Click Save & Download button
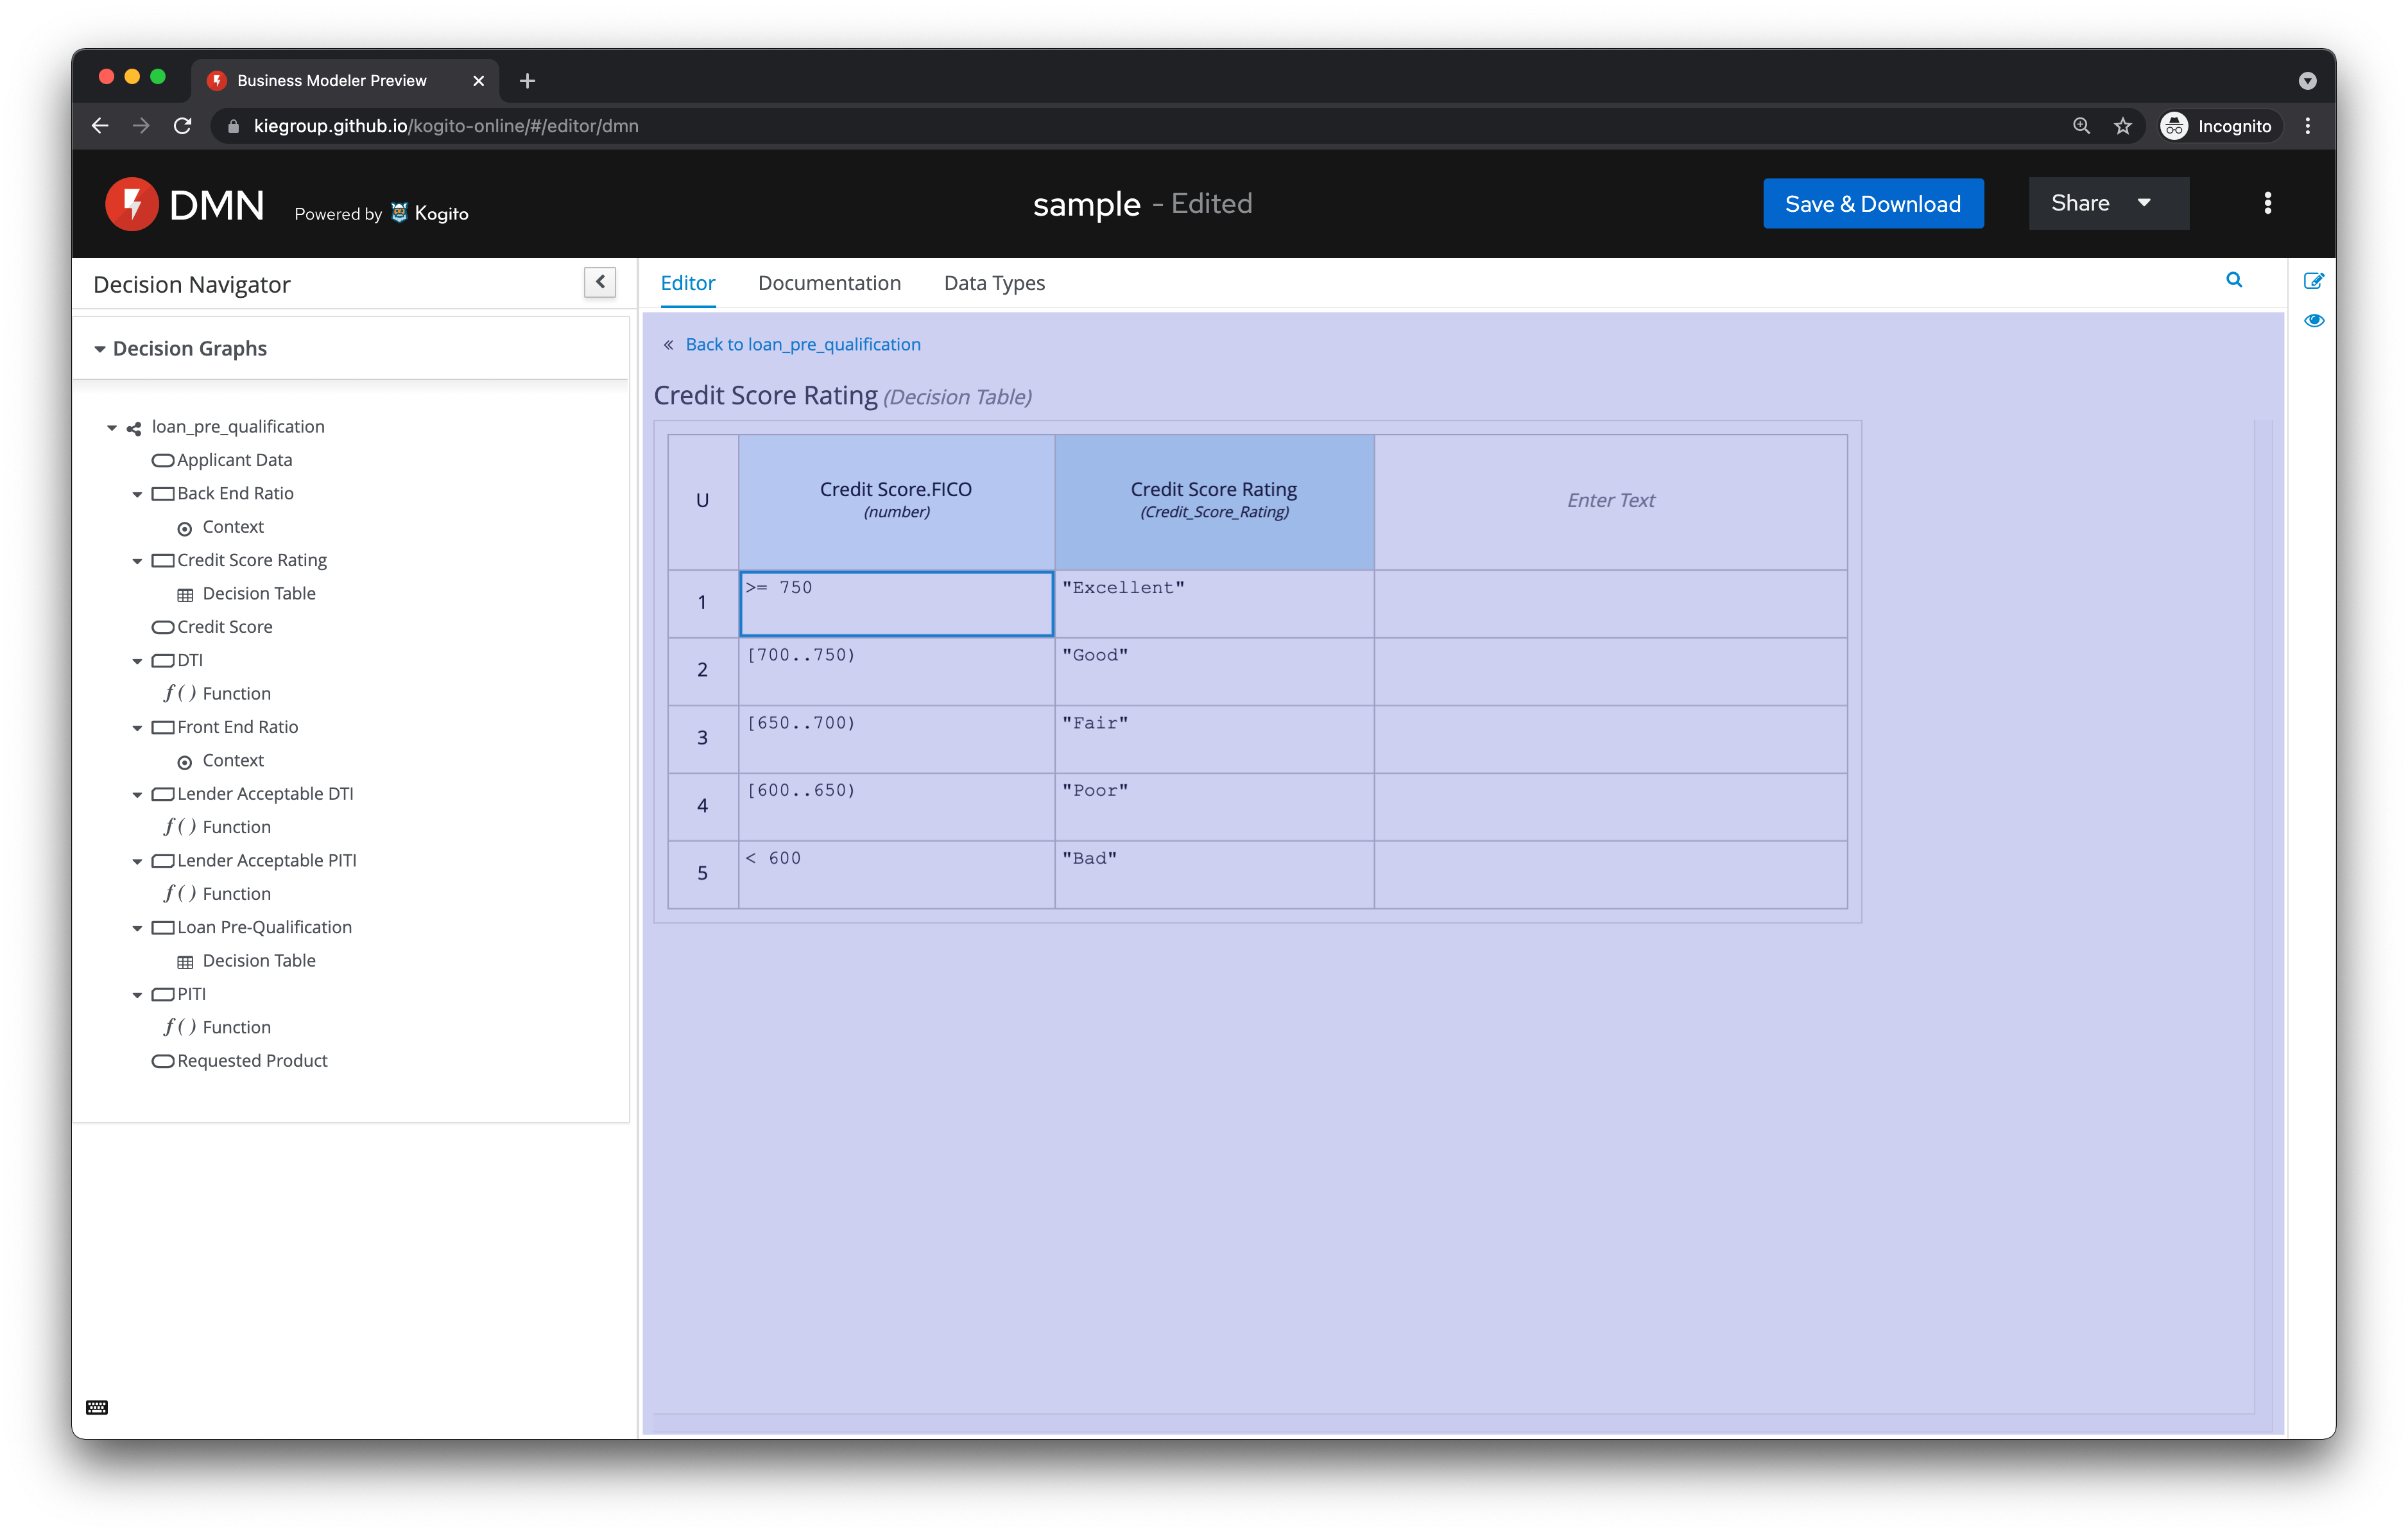 pos(1873,204)
